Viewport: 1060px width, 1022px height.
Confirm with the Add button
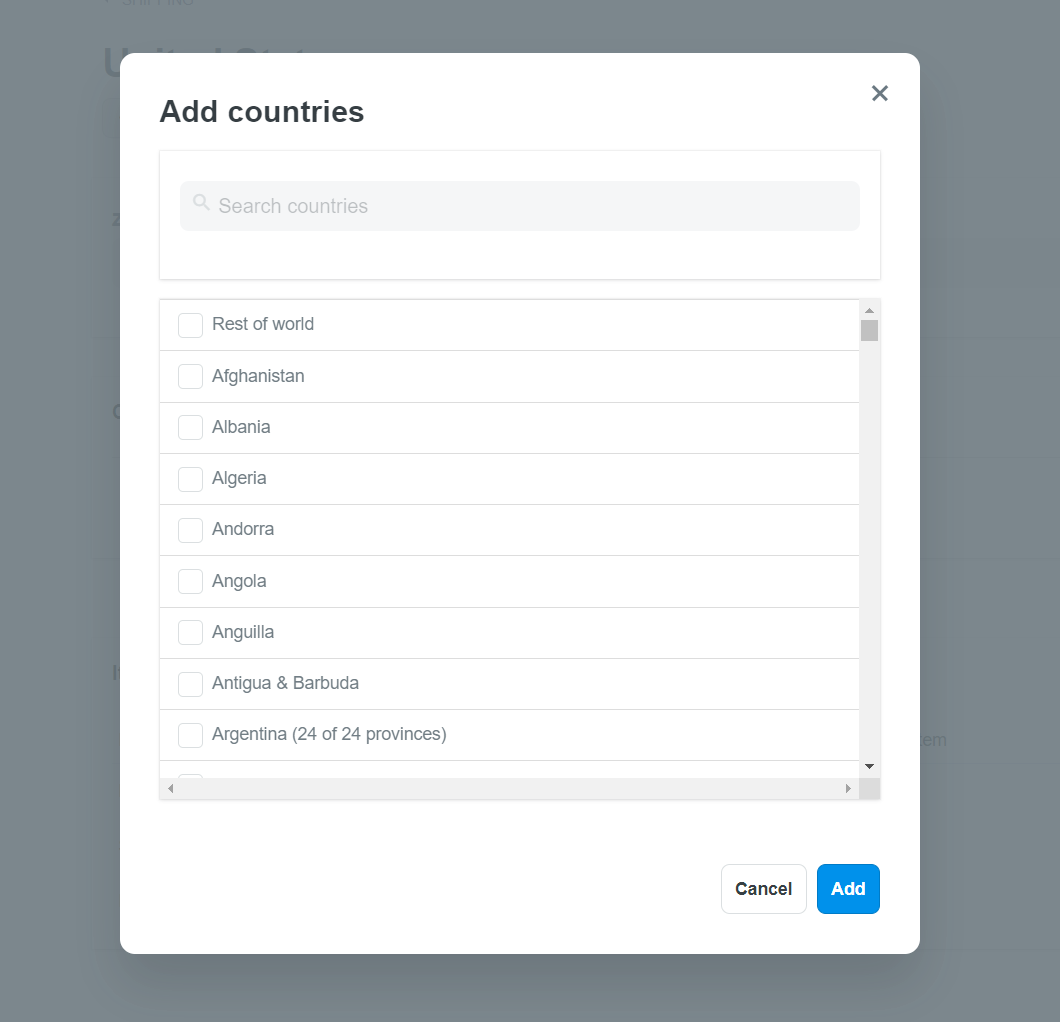848,889
